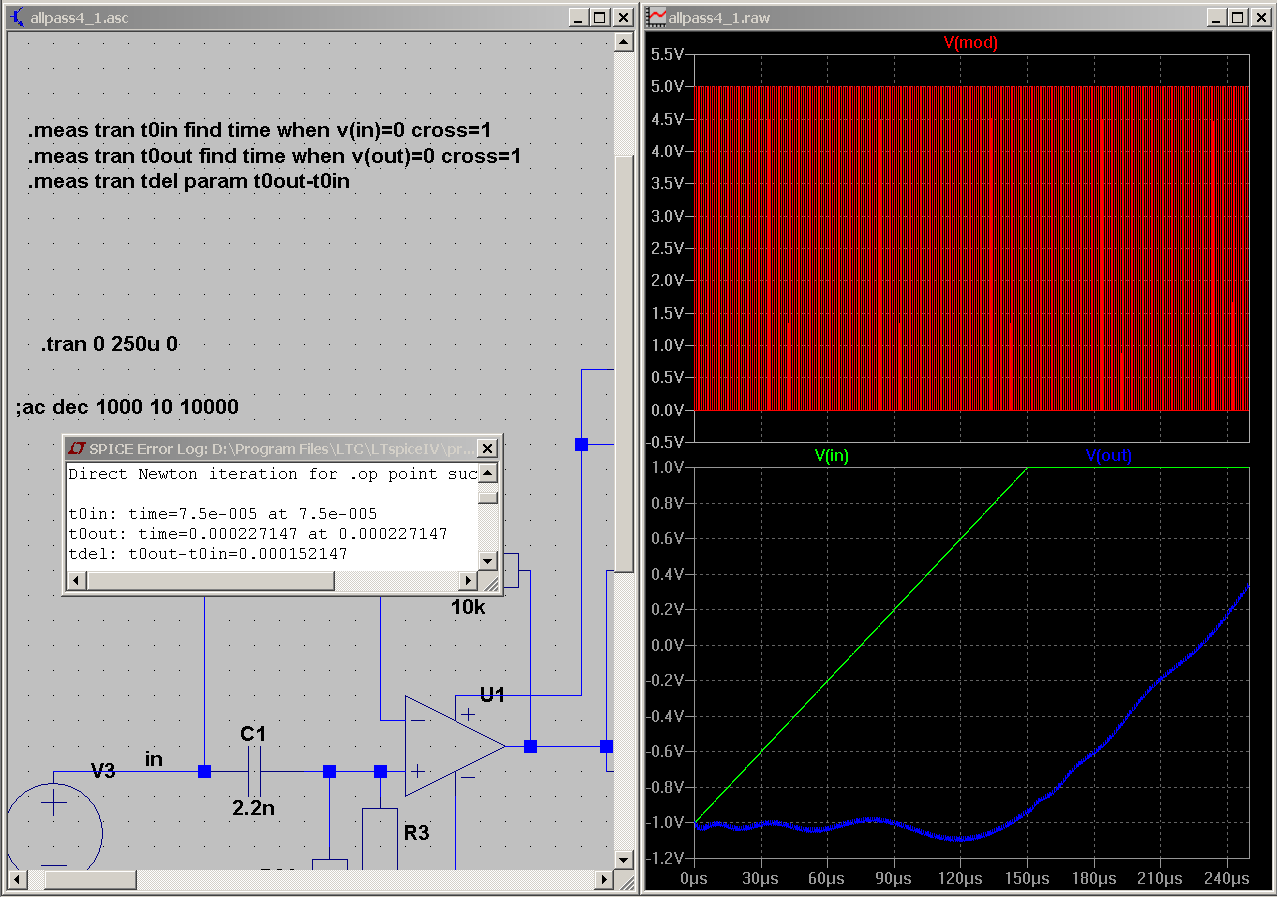Viewport: 1277px width, 897px height.
Task: Click error log horizontal scroll right arrow
Action: (x=467, y=580)
